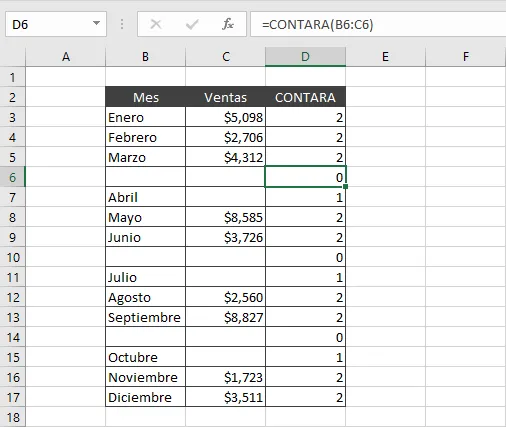Select the column A header

[66, 57]
